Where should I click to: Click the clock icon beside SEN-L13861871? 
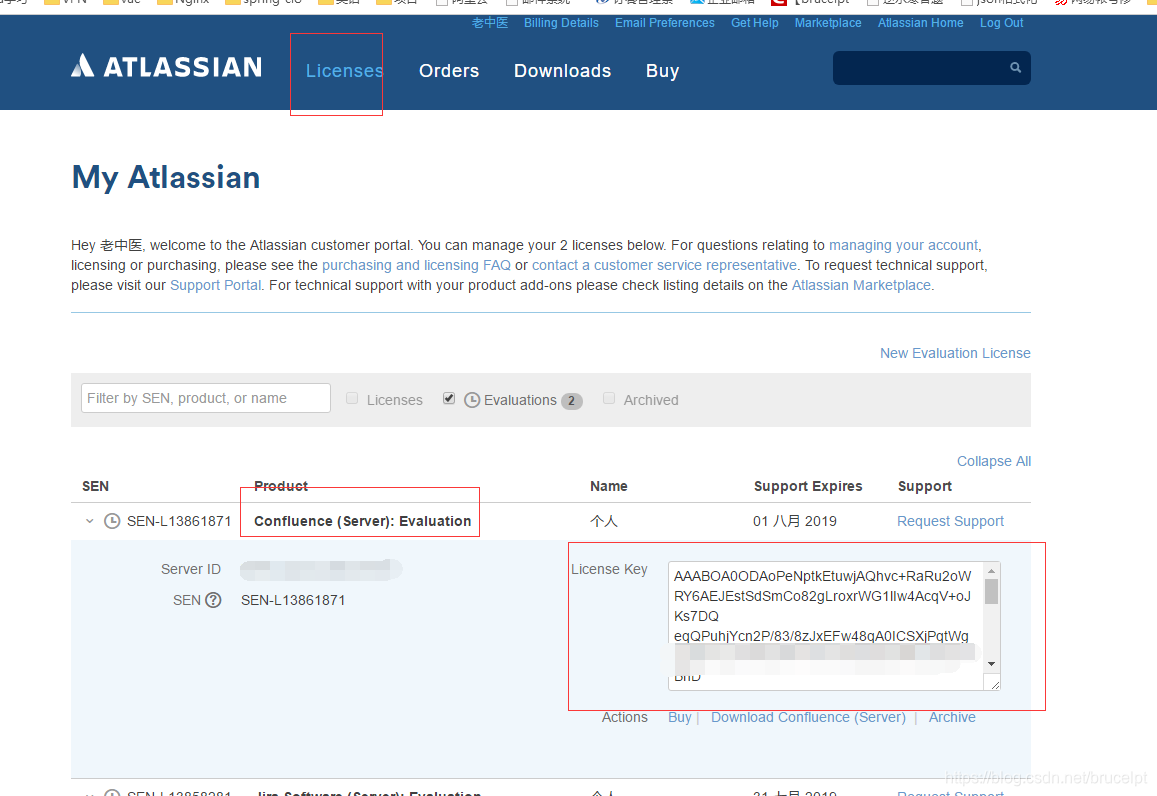coord(112,521)
